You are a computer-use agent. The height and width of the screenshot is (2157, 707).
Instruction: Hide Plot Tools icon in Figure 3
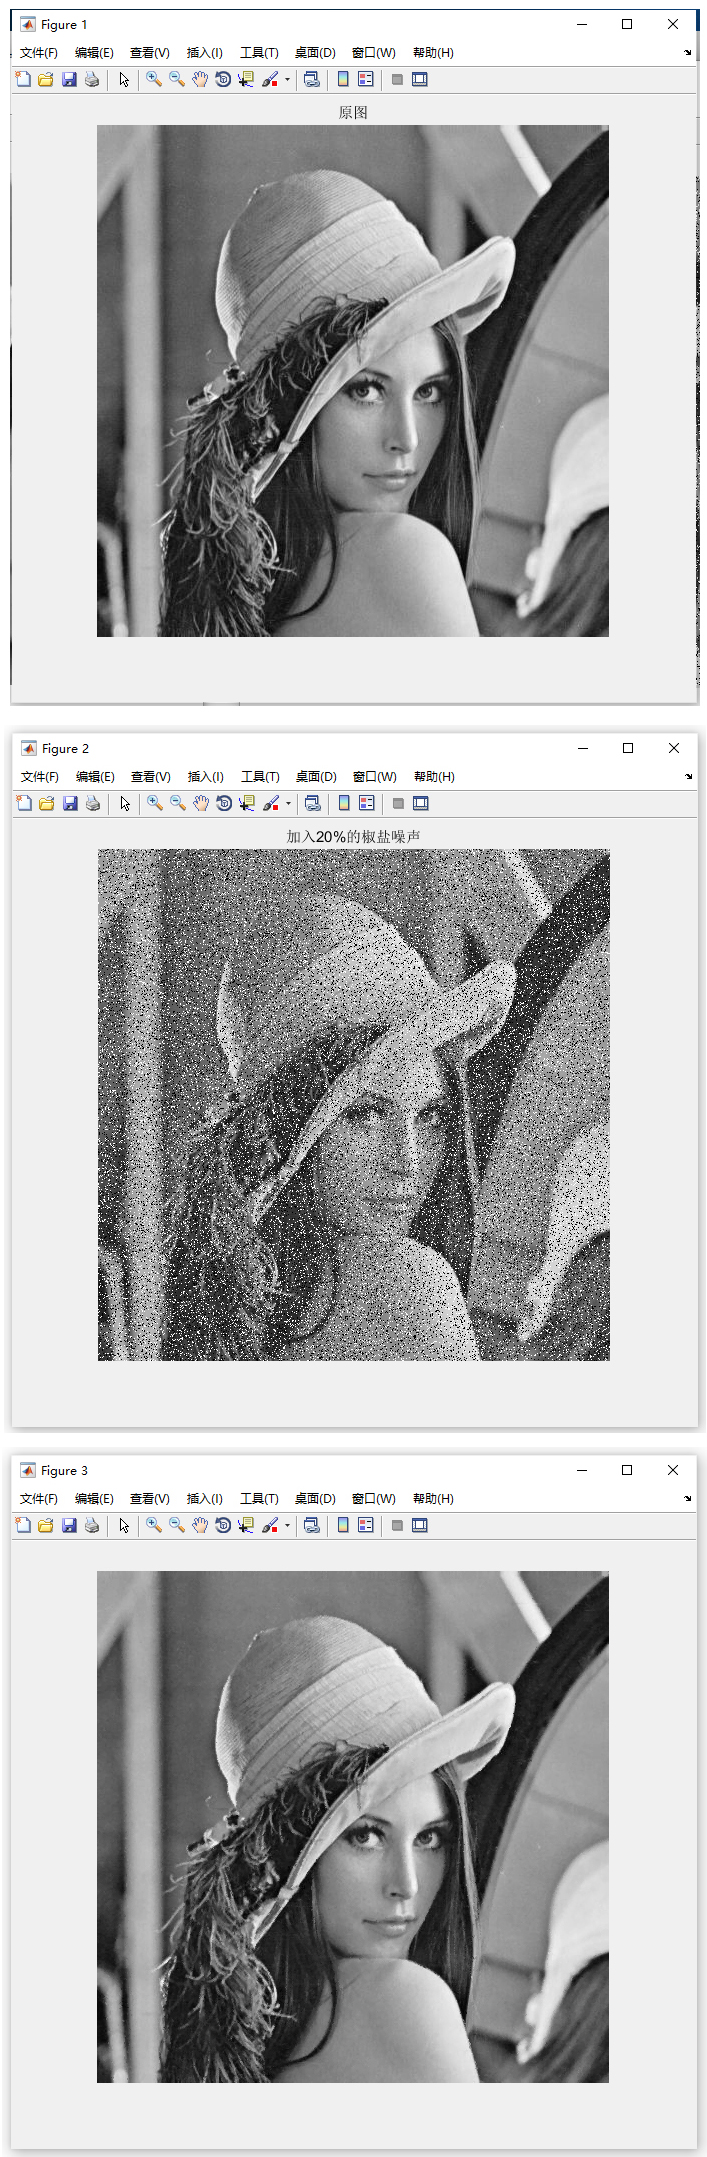coord(397,1525)
